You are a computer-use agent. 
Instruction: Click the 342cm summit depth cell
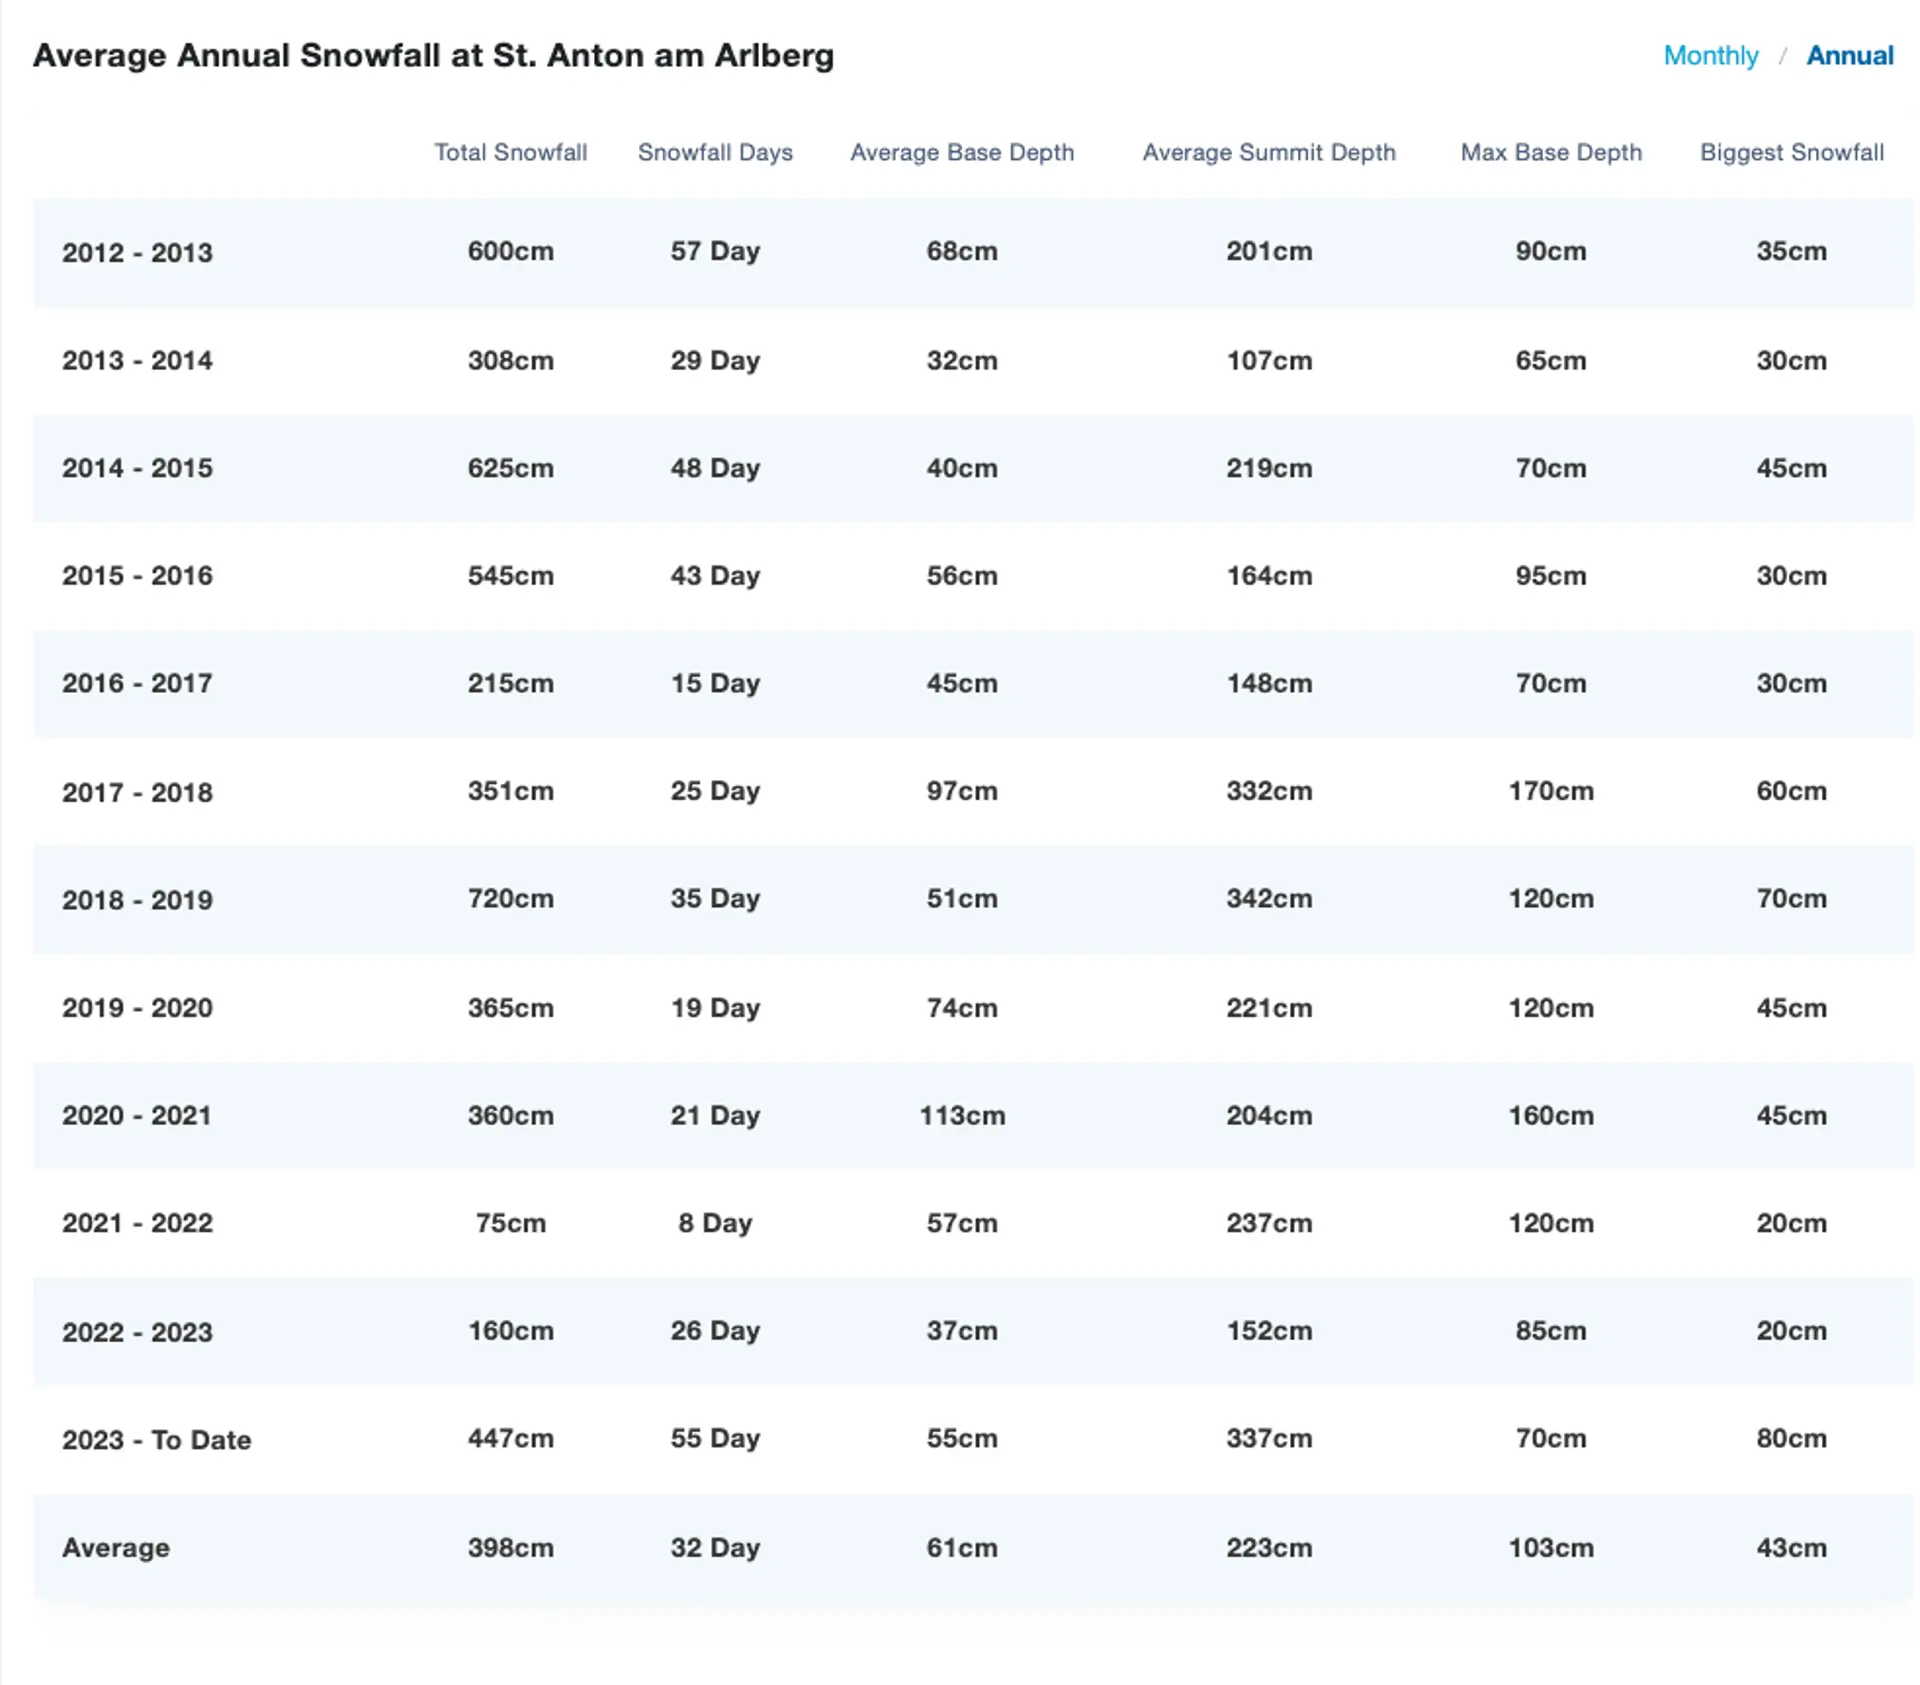[x=1269, y=898]
